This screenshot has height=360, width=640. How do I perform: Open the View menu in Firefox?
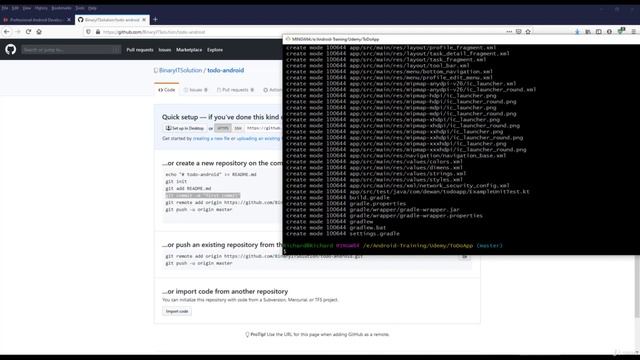tap(27, 8)
